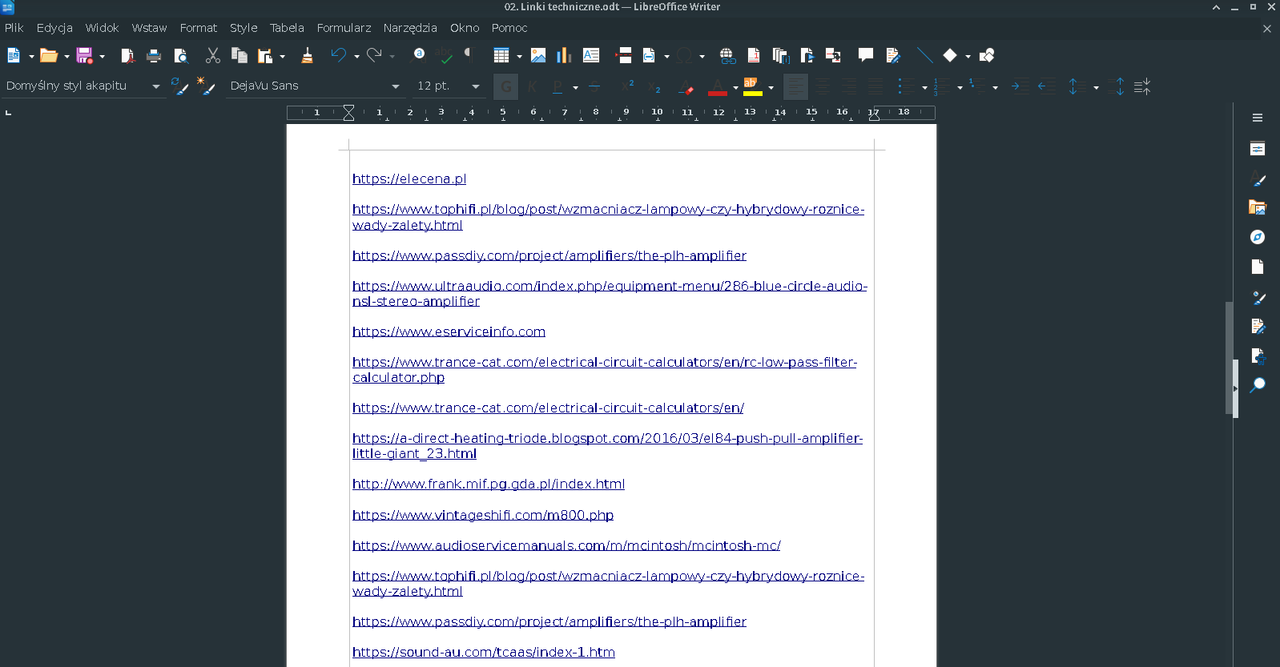Toggle superscript formatting
This screenshot has height=667, width=1280.
pyautogui.click(x=628, y=86)
